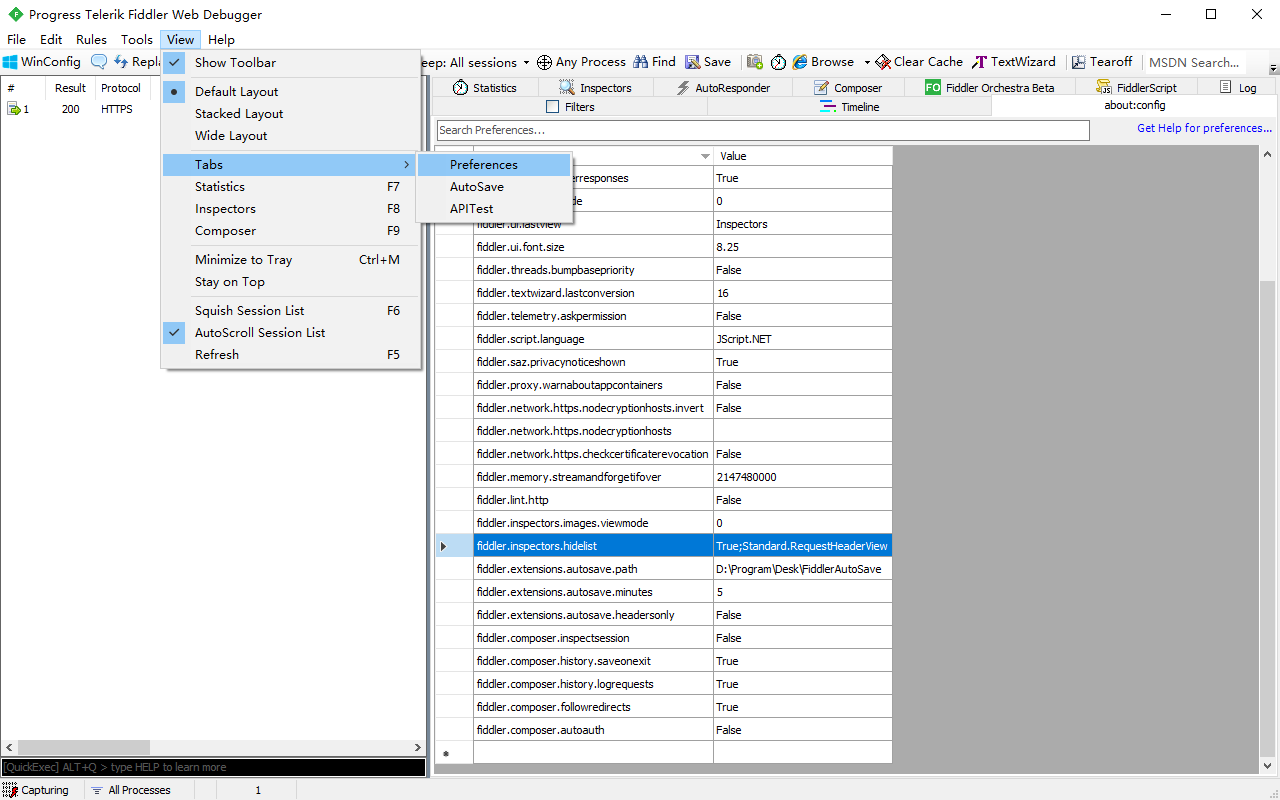The height and width of the screenshot is (800, 1280).
Task: Click the comment speech bubble icon
Action: (x=98, y=62)
